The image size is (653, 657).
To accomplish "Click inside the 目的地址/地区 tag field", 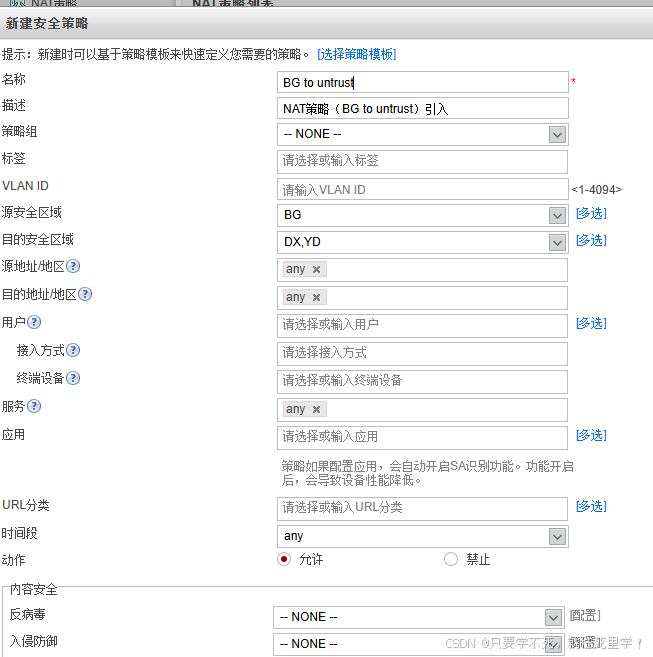I will [x=422, y=298].
